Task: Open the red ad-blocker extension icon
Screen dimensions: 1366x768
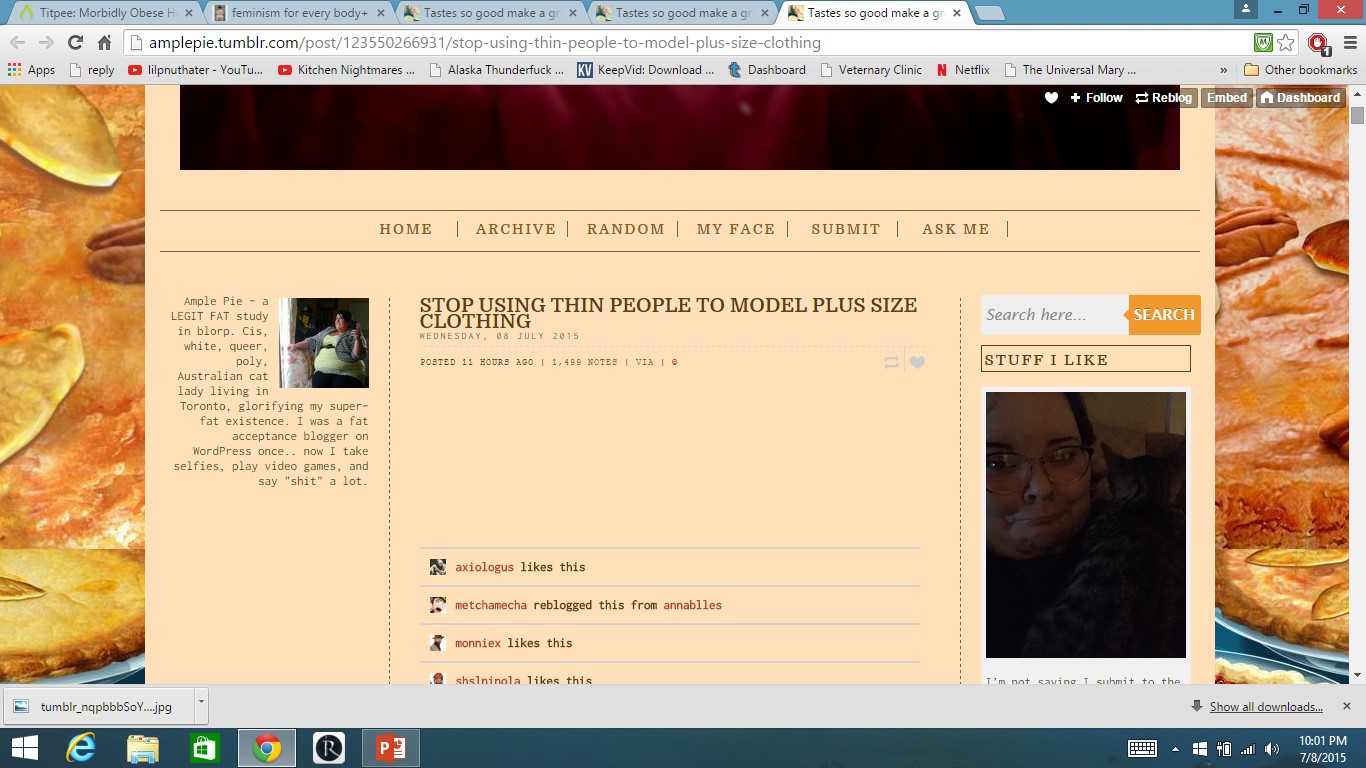Action: 1318,43
